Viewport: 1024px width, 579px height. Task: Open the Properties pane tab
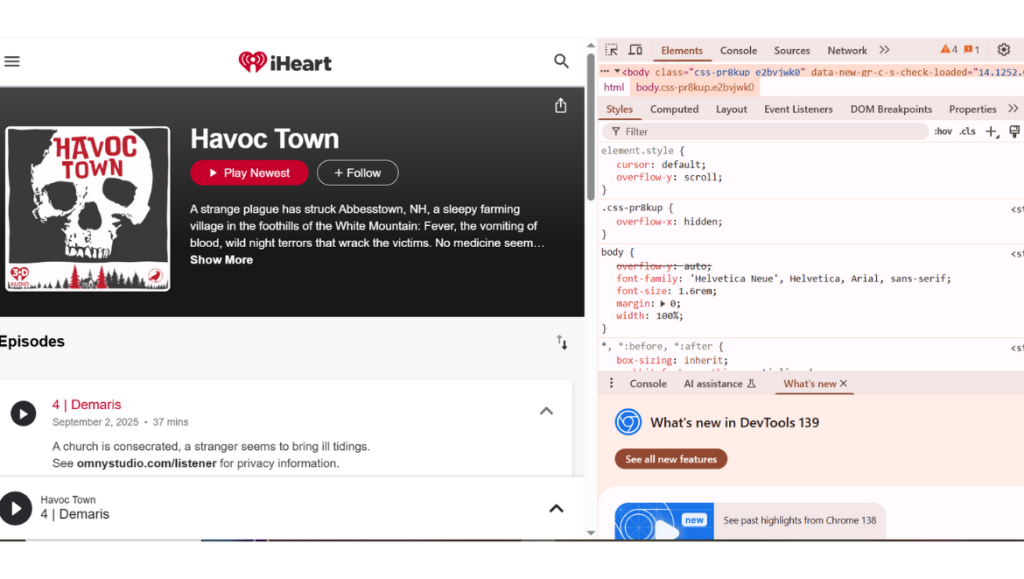972,109
